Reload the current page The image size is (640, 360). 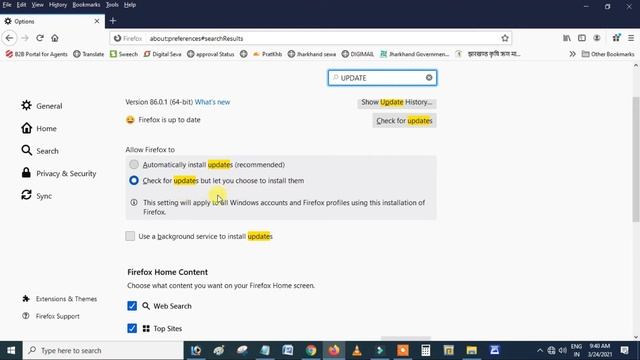[40, 38]
